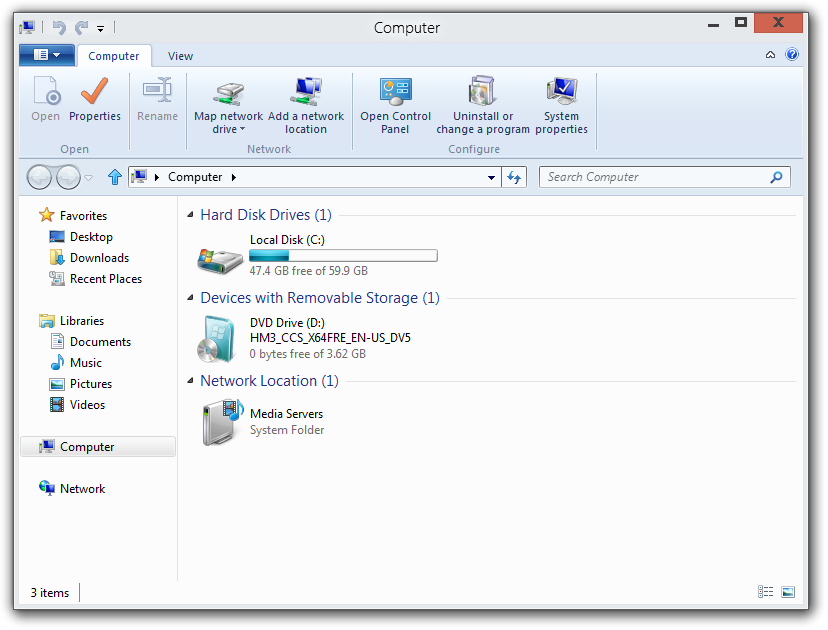Click the Rename ribbon icon
The image size is (828, 630).
click(x=157, y=90)
